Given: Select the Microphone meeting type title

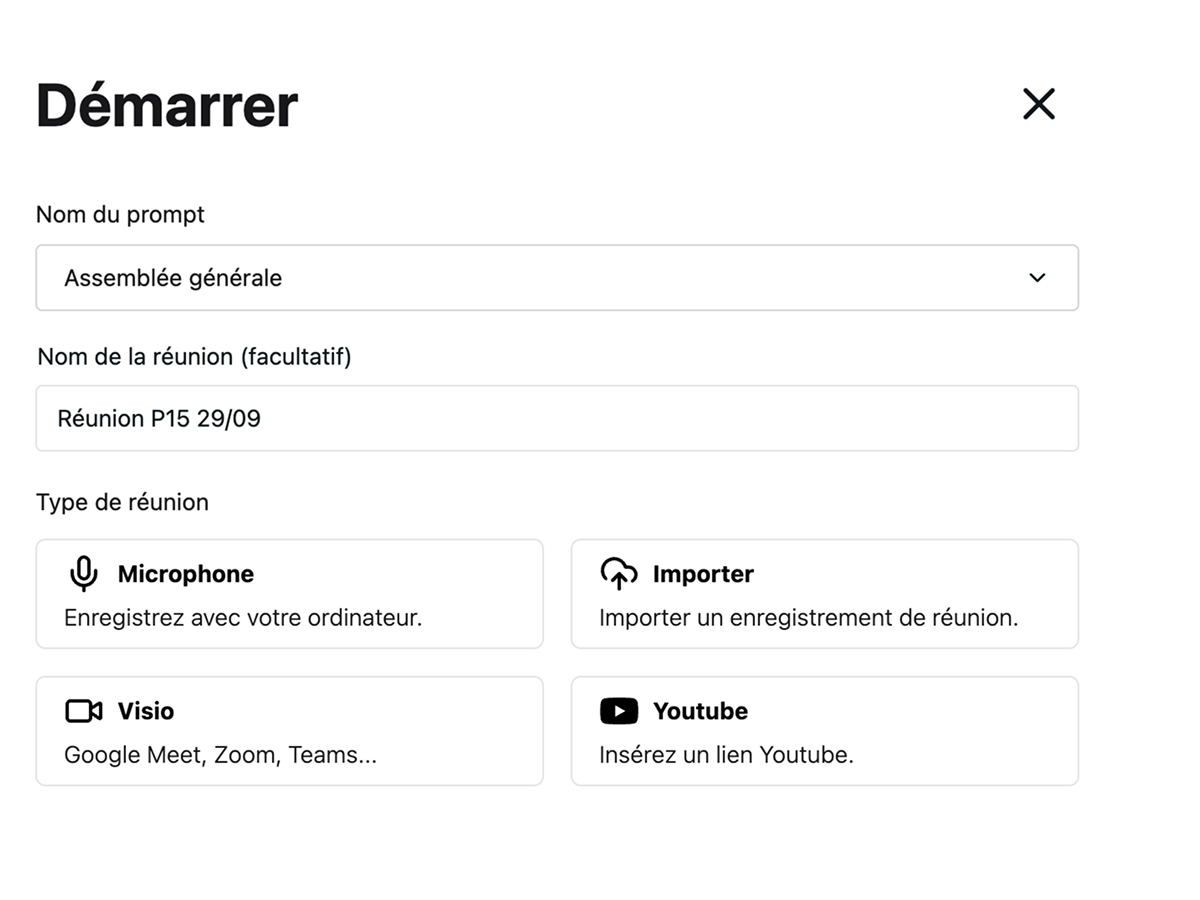Looking at the screenshot, I should pos(186,574).
